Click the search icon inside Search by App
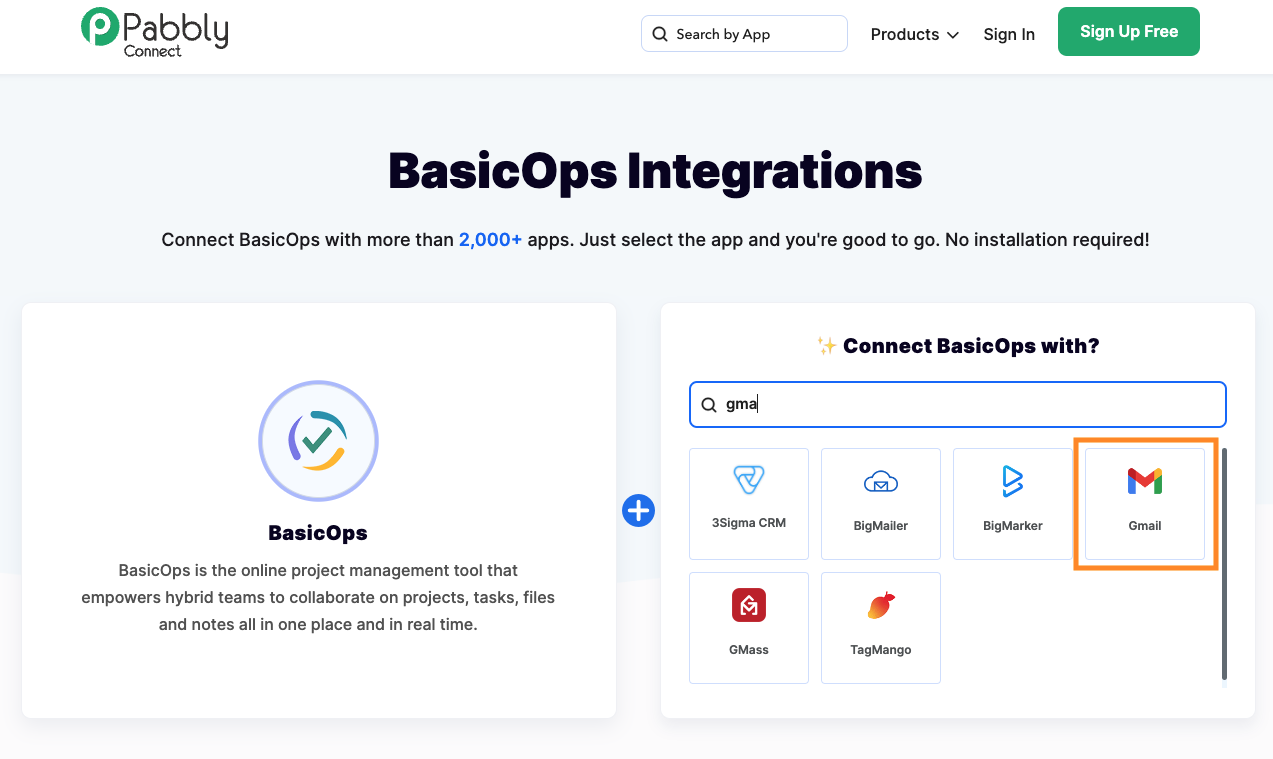 pos(659,33)
